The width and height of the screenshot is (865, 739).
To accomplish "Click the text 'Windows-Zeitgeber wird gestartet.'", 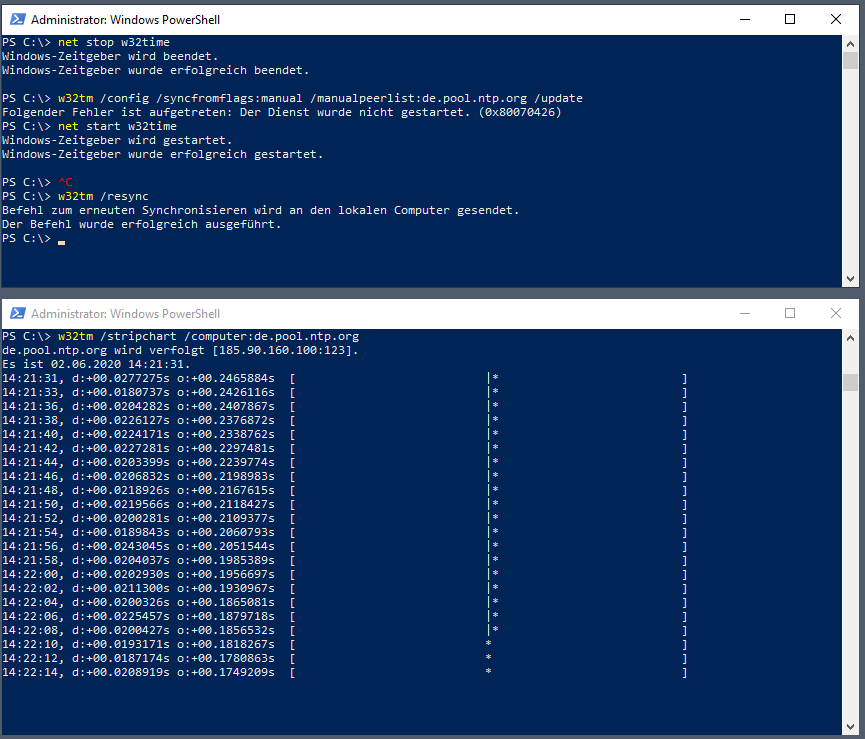I will pos(117,140).
